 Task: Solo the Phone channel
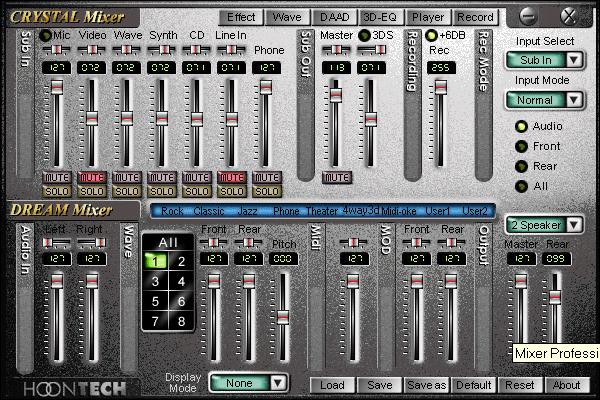point(267,191)
